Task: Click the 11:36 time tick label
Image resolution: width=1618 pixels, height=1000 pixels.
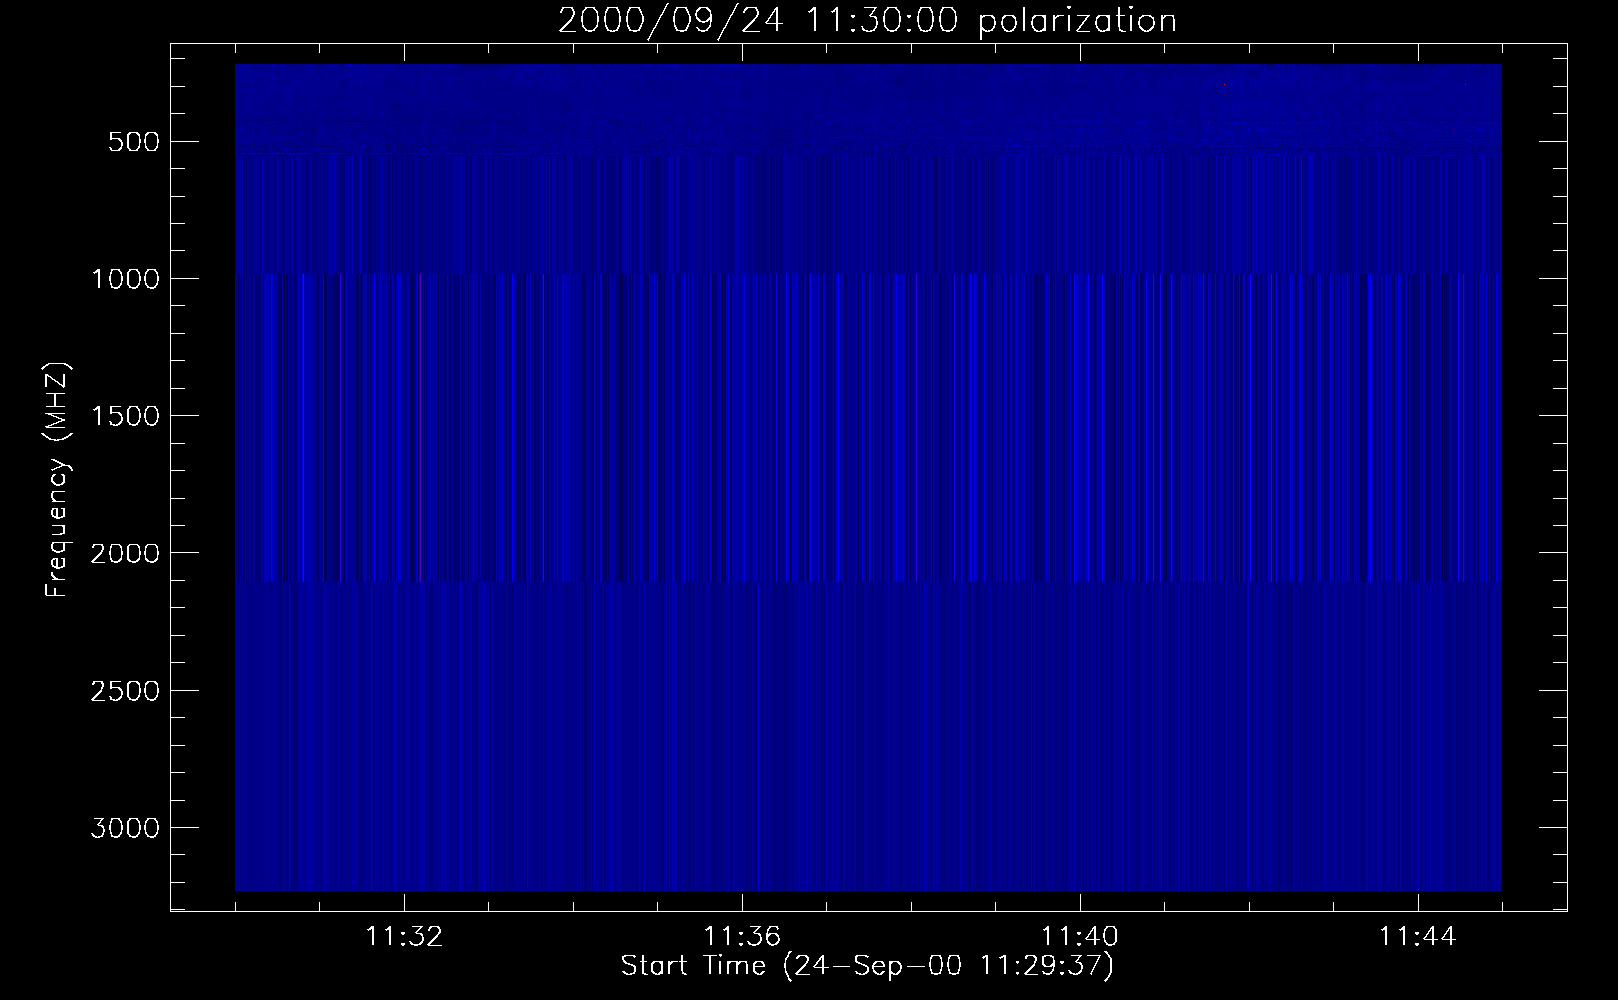Action: (742, 937)
